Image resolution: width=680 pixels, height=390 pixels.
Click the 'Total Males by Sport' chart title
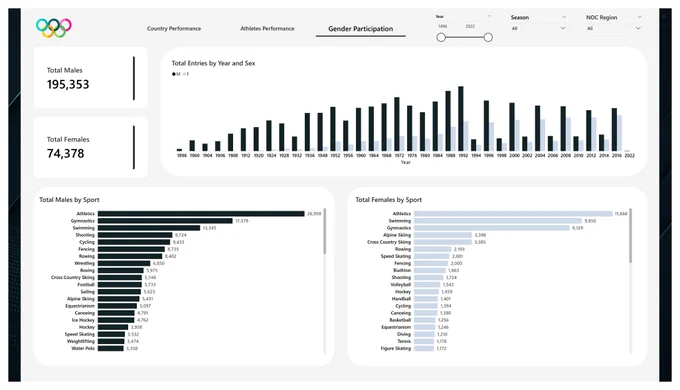point(69,200)
